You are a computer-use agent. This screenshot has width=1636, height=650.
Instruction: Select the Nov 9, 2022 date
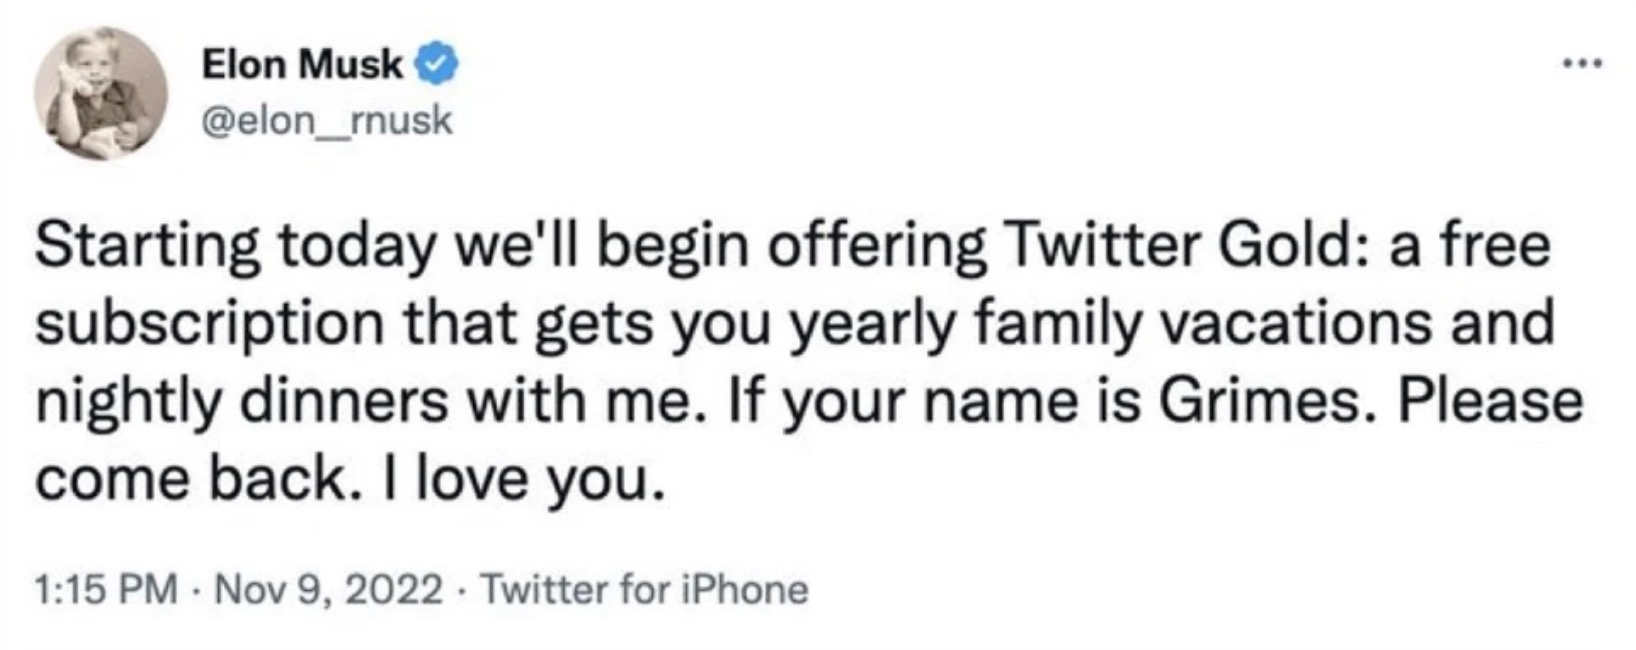(329, 590)
